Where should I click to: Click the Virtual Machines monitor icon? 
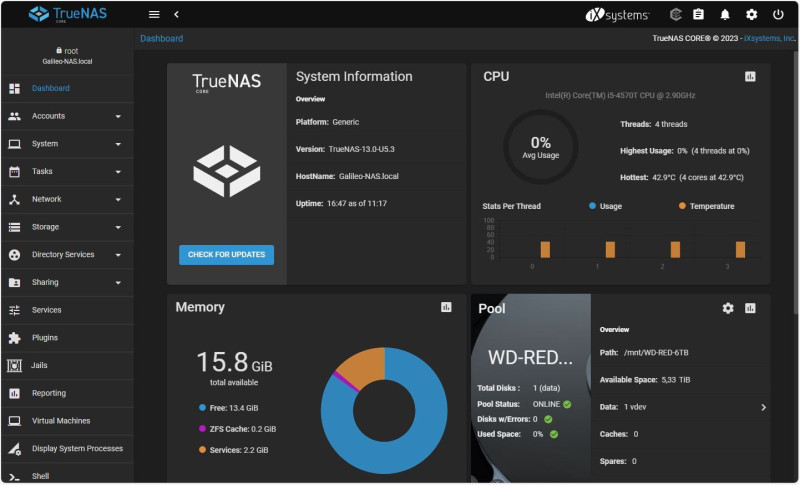[x=14, y=421]
